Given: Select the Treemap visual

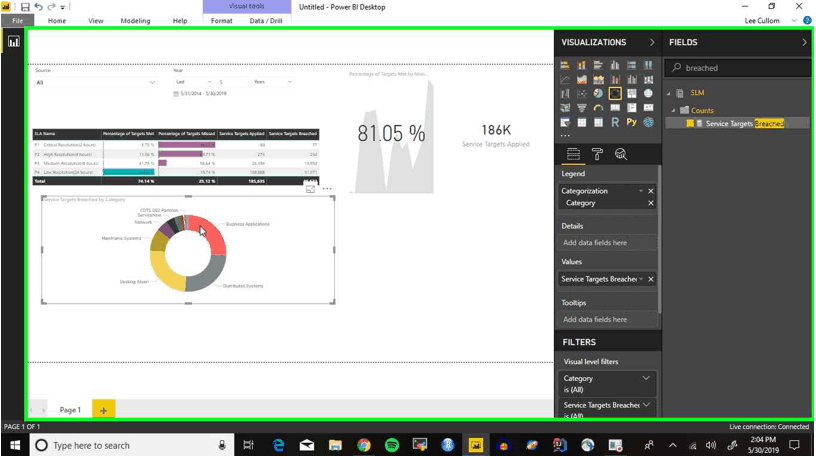Looking at the screenshot, I should (631, 94).
